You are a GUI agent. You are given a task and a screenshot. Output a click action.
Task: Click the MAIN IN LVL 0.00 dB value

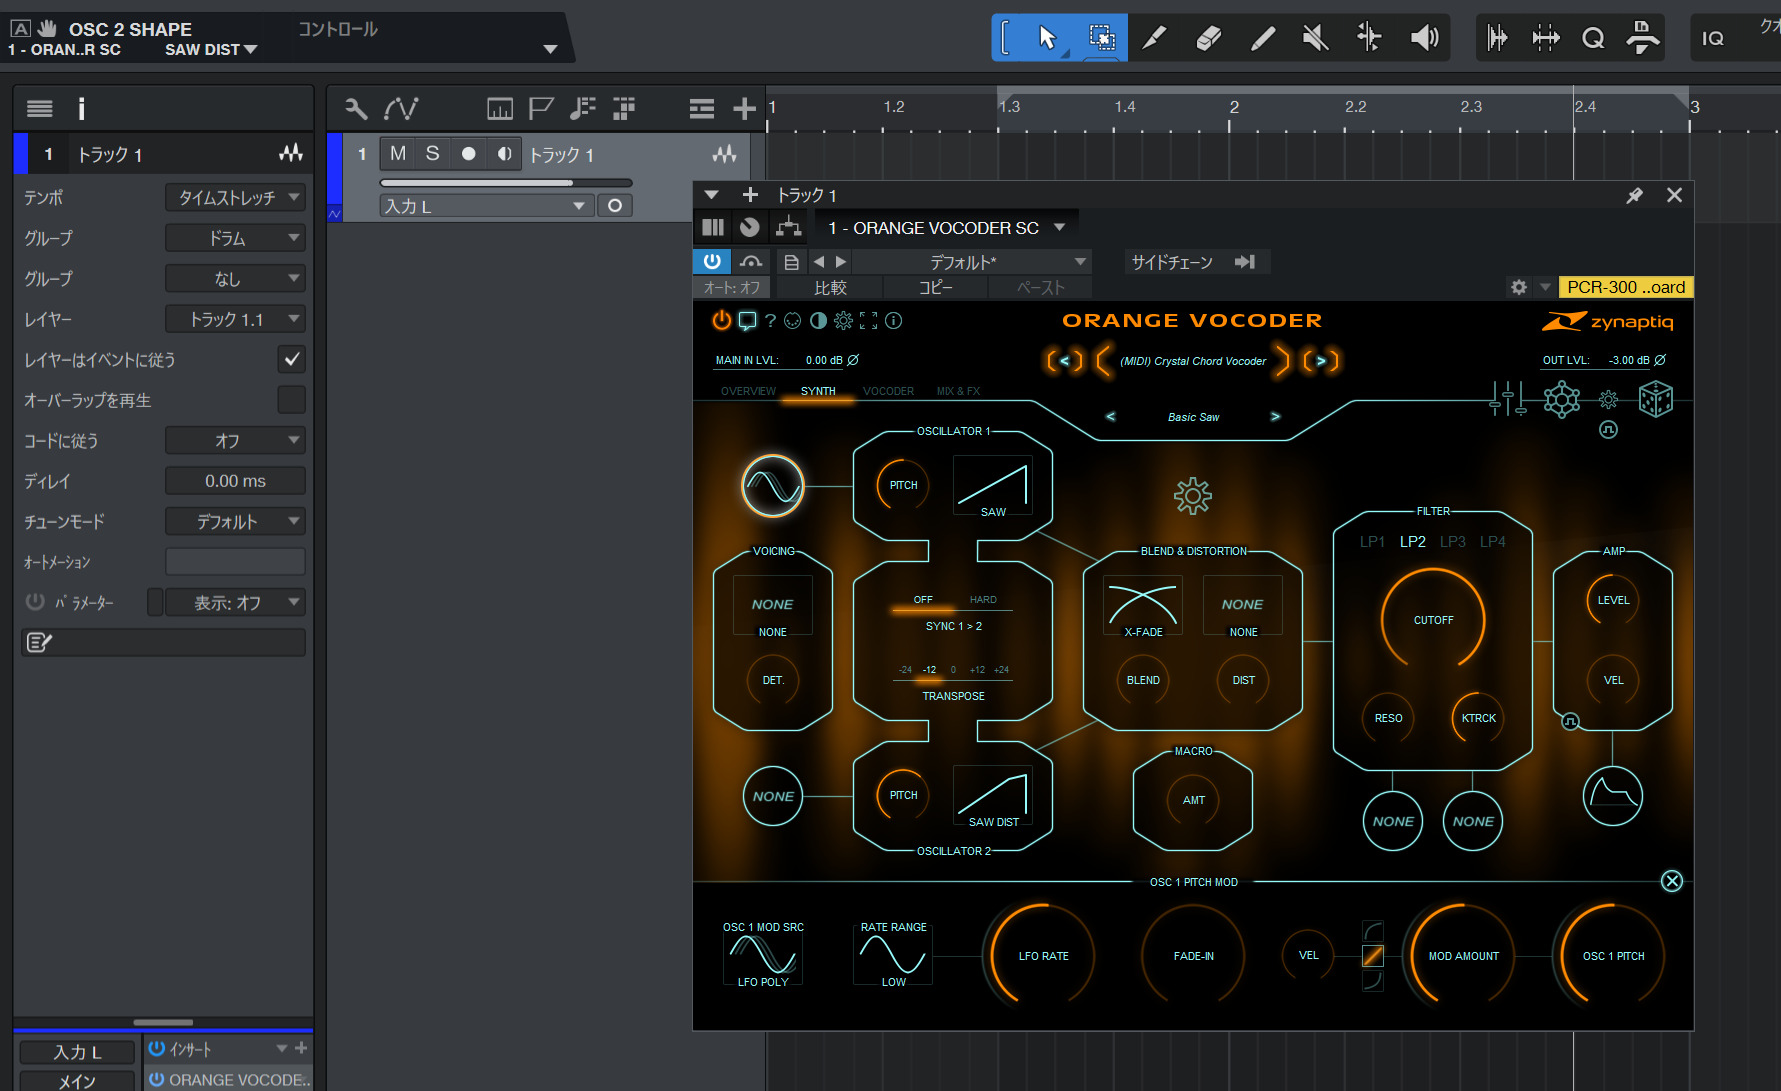823,360
